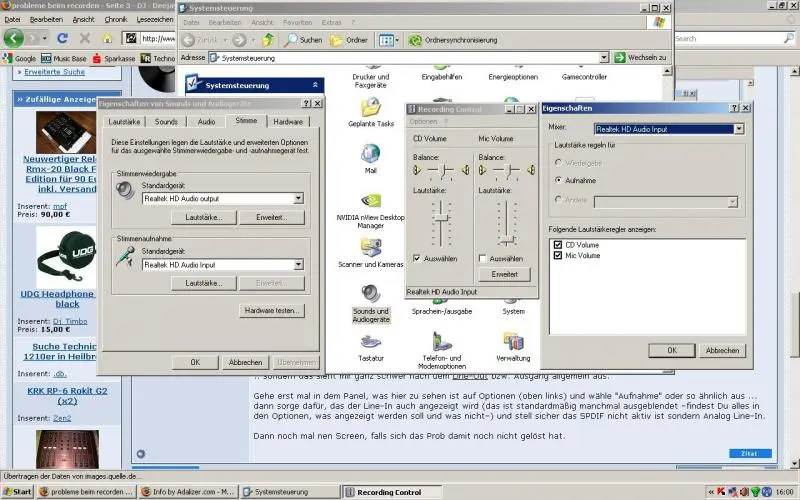Uncheck Mic Volume in Lautstärkeregler list

coord(557,256)
